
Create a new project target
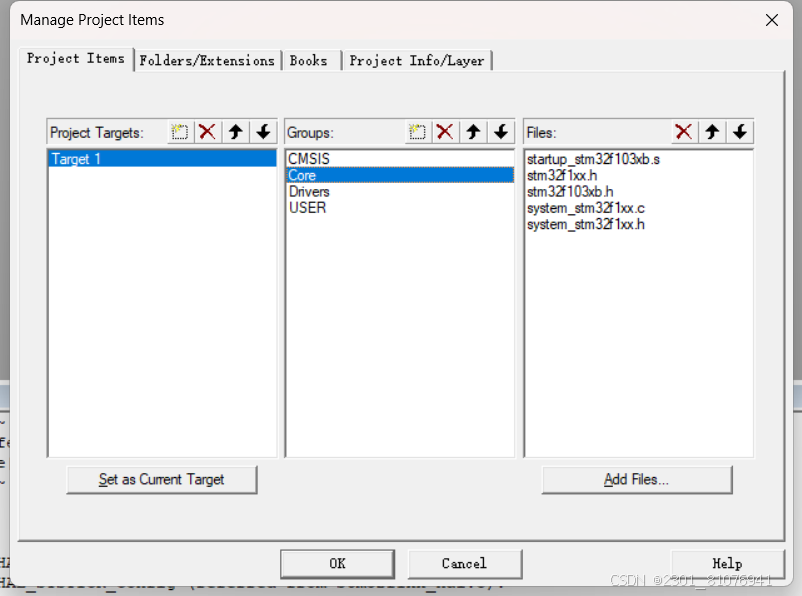point(180,132)
